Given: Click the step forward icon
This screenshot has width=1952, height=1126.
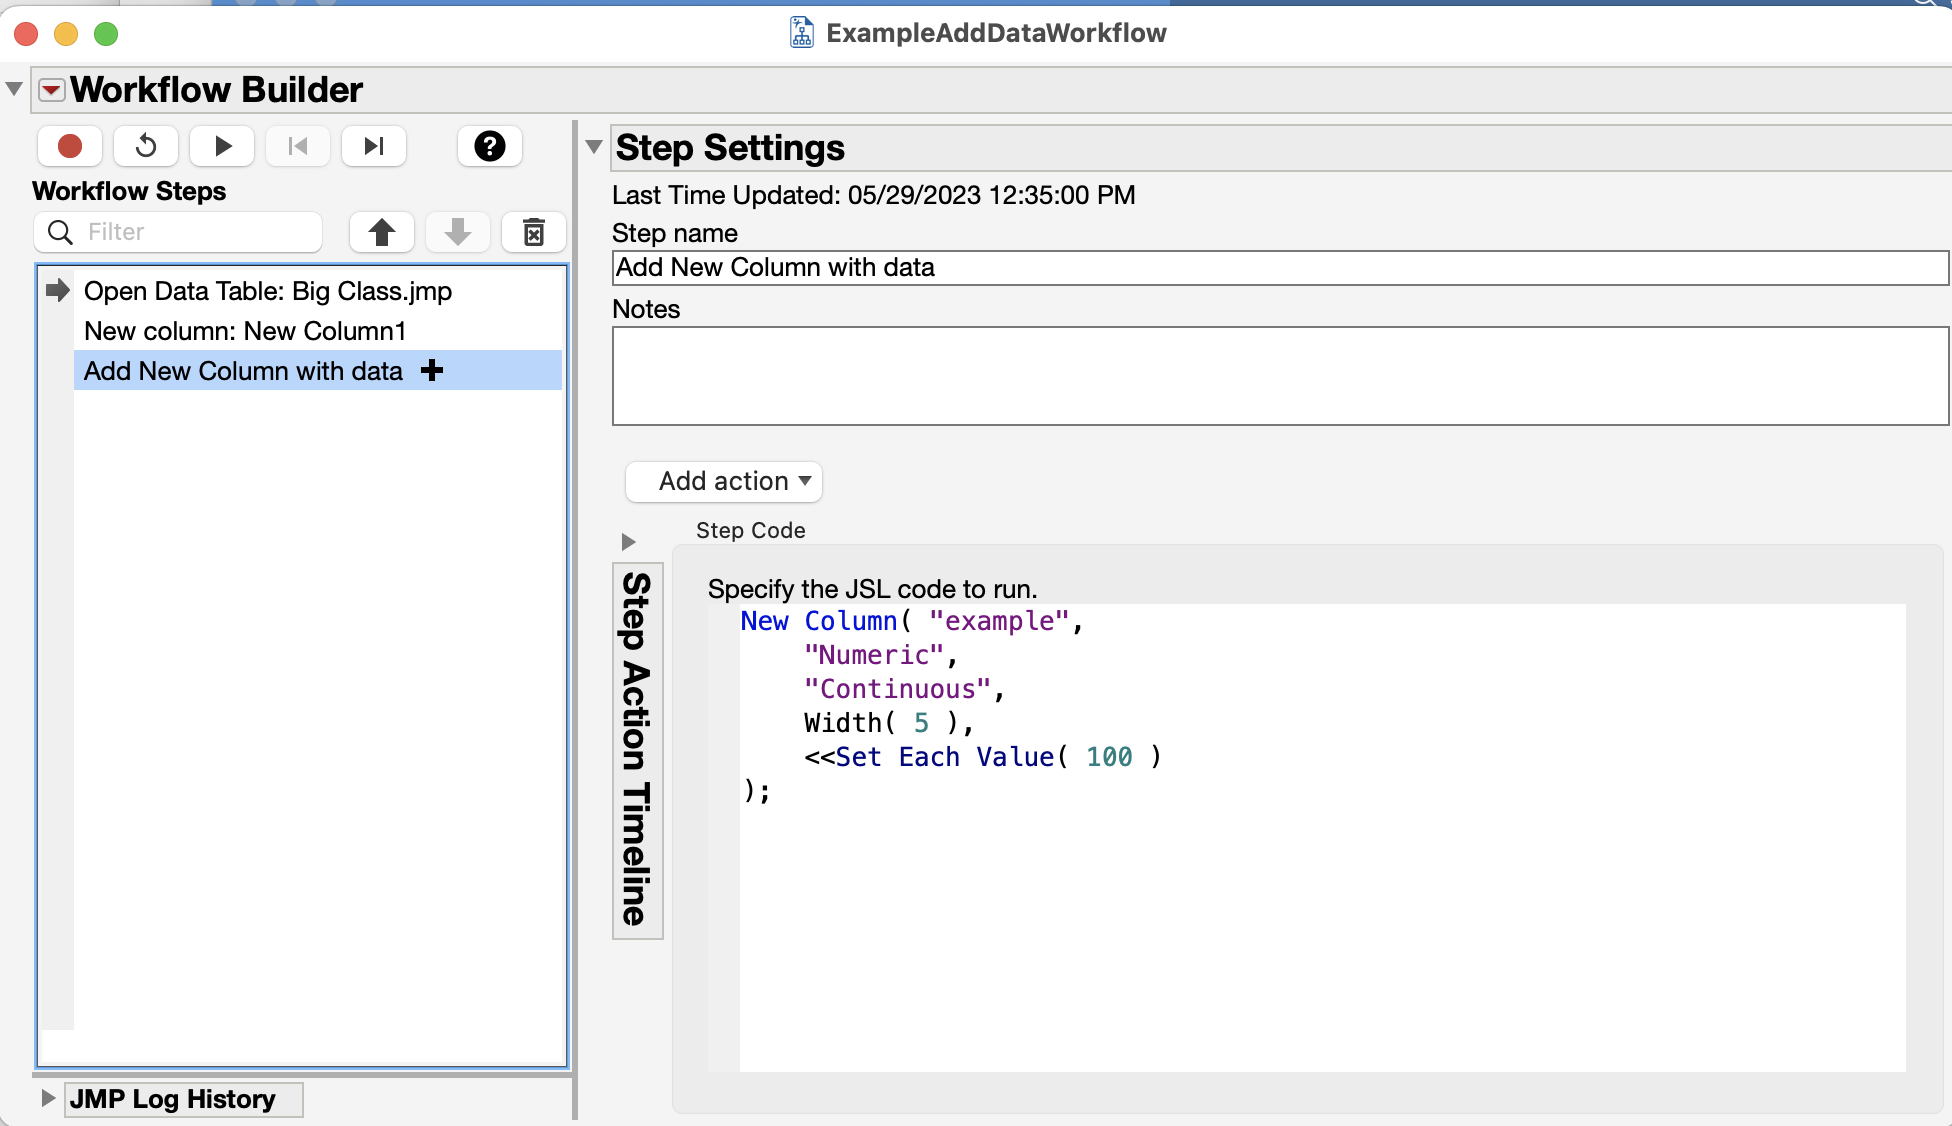Looking at the screenshot, I should [x=374, y=146].
